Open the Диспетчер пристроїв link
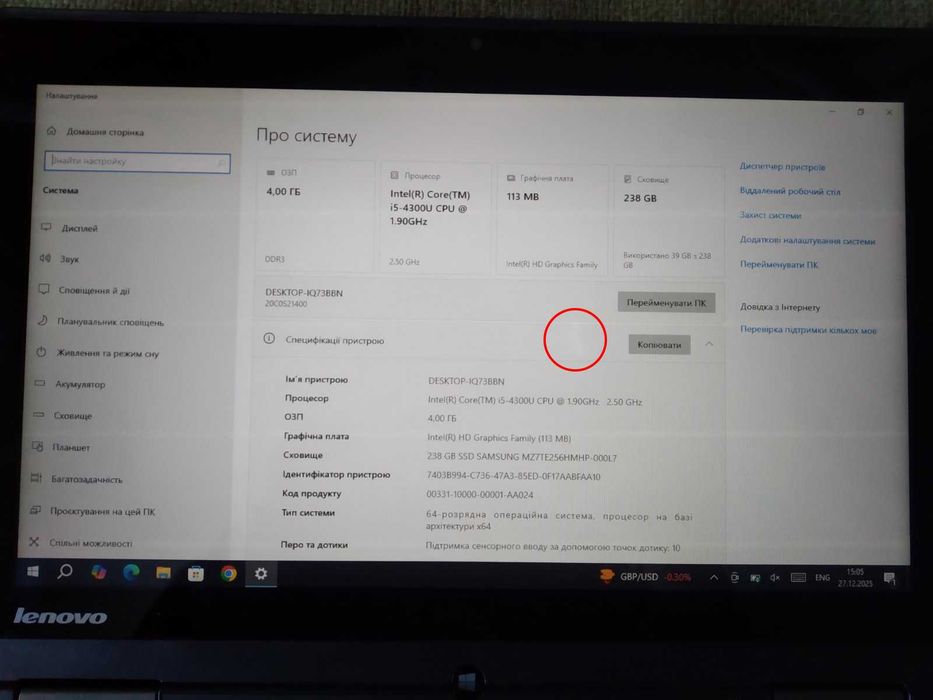Screen dimensions: 933x700 782,167
